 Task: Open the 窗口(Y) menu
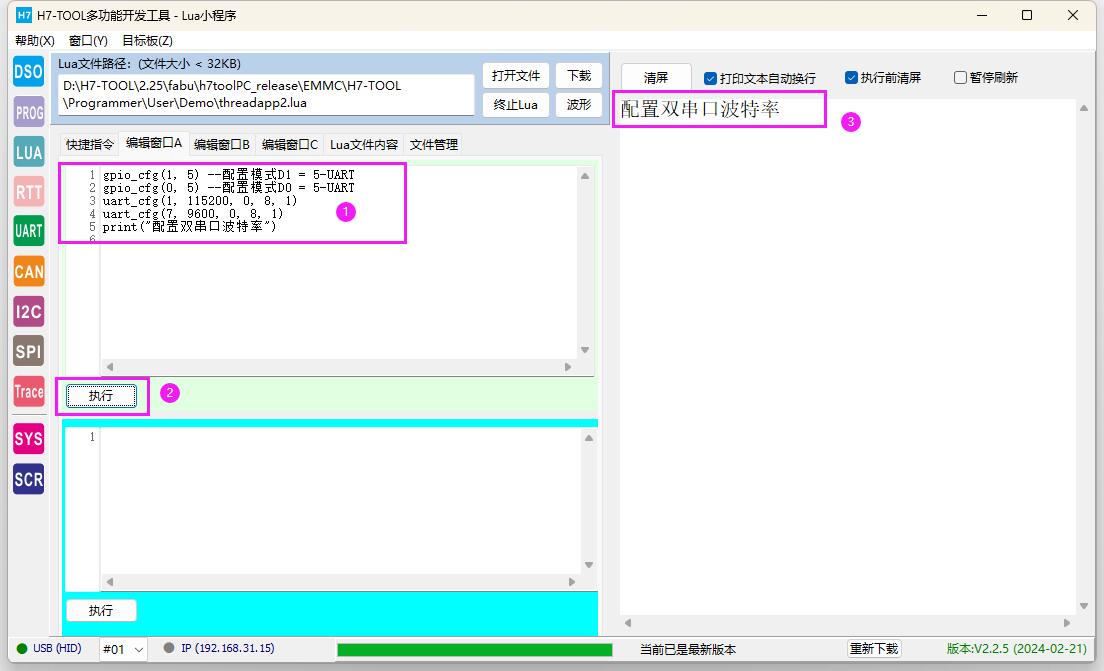pos(88,41)
